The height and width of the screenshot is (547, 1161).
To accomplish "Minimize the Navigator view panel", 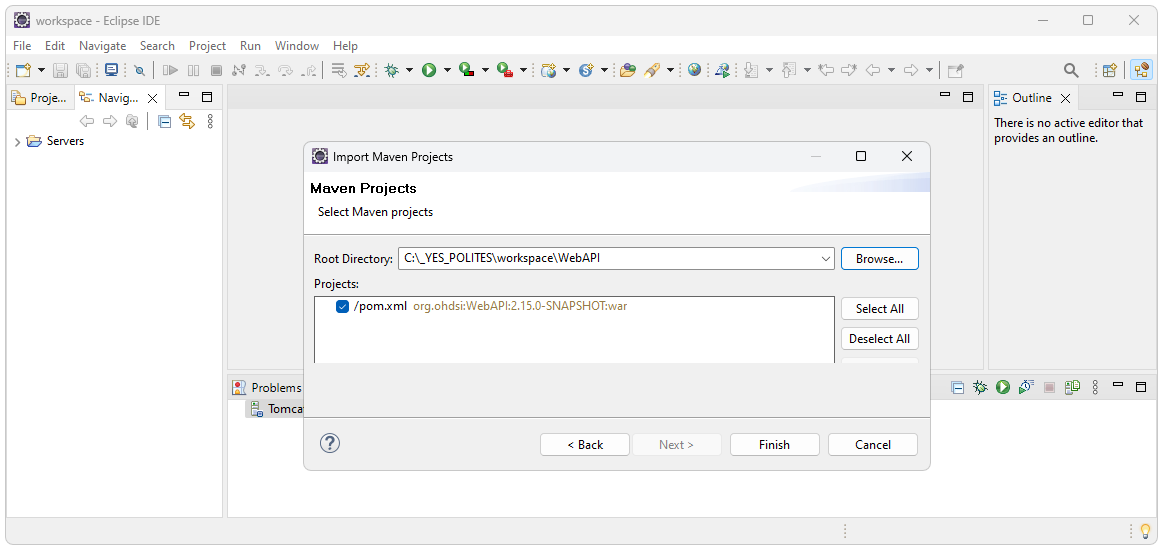I will point(184,96).
